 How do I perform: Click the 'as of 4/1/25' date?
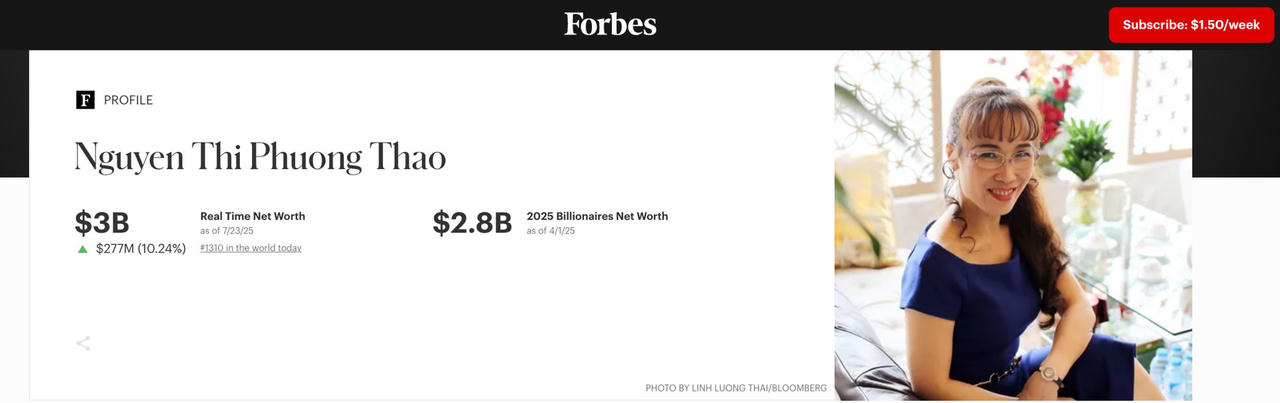coord(551,231)
